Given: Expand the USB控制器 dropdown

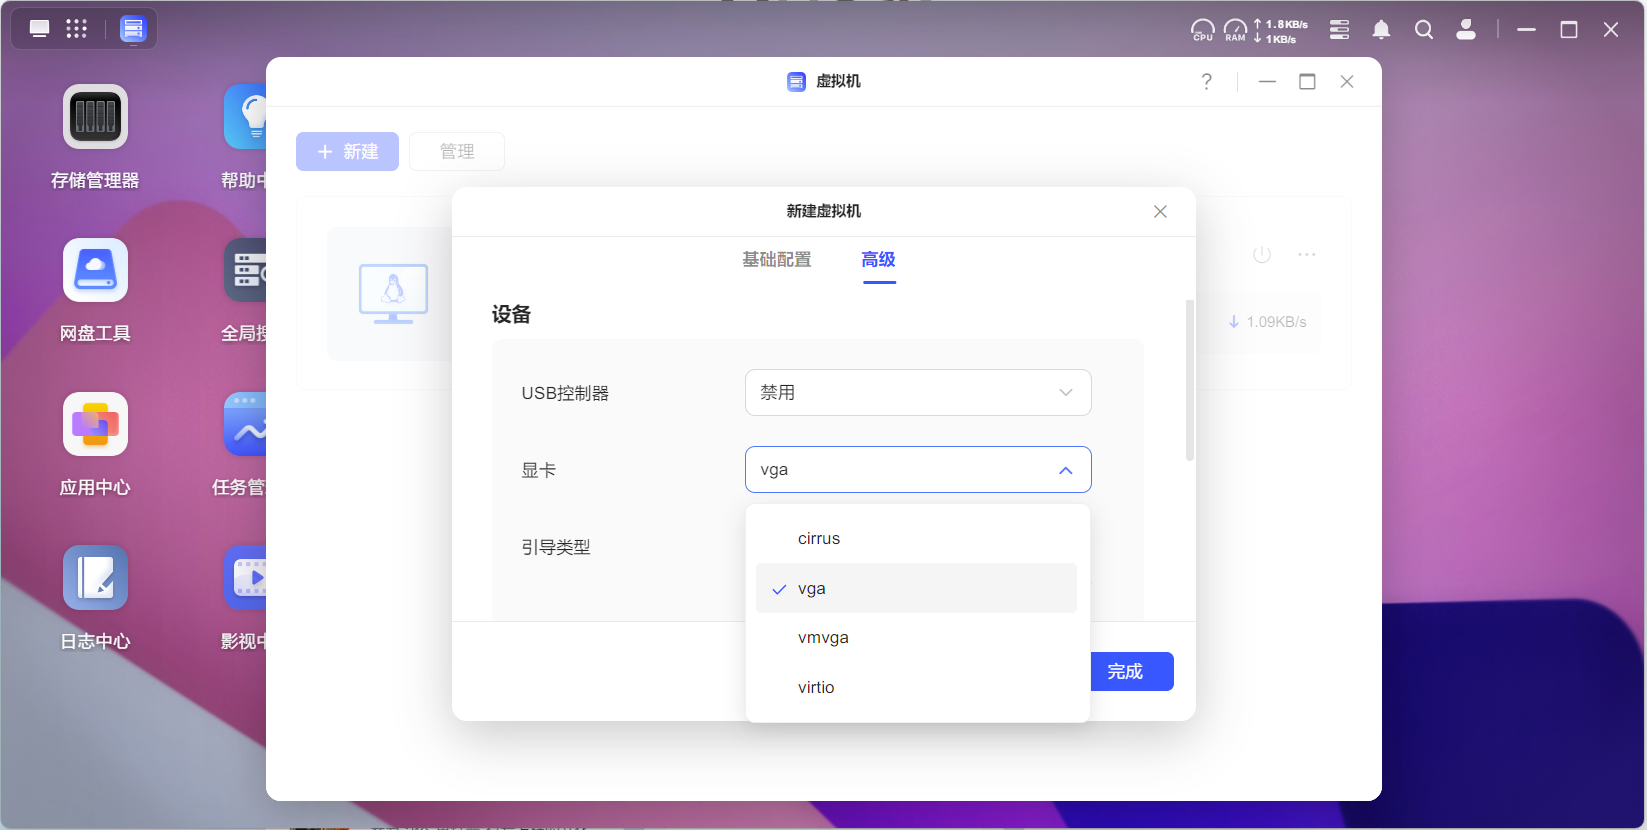Looking at the screenshot, I should (x=918, y=393).
